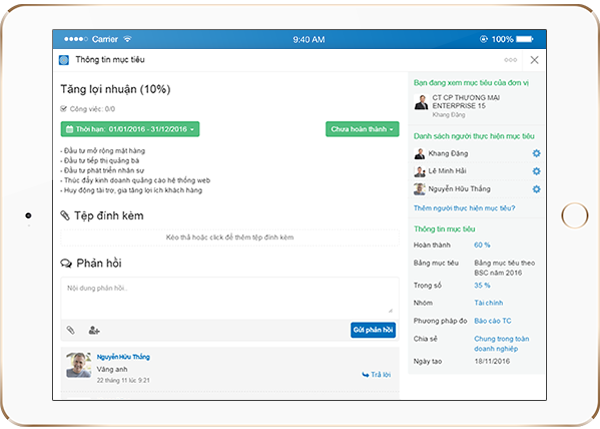Click Thêm người thực hiện mục tiêu link

tap(464, 208)
